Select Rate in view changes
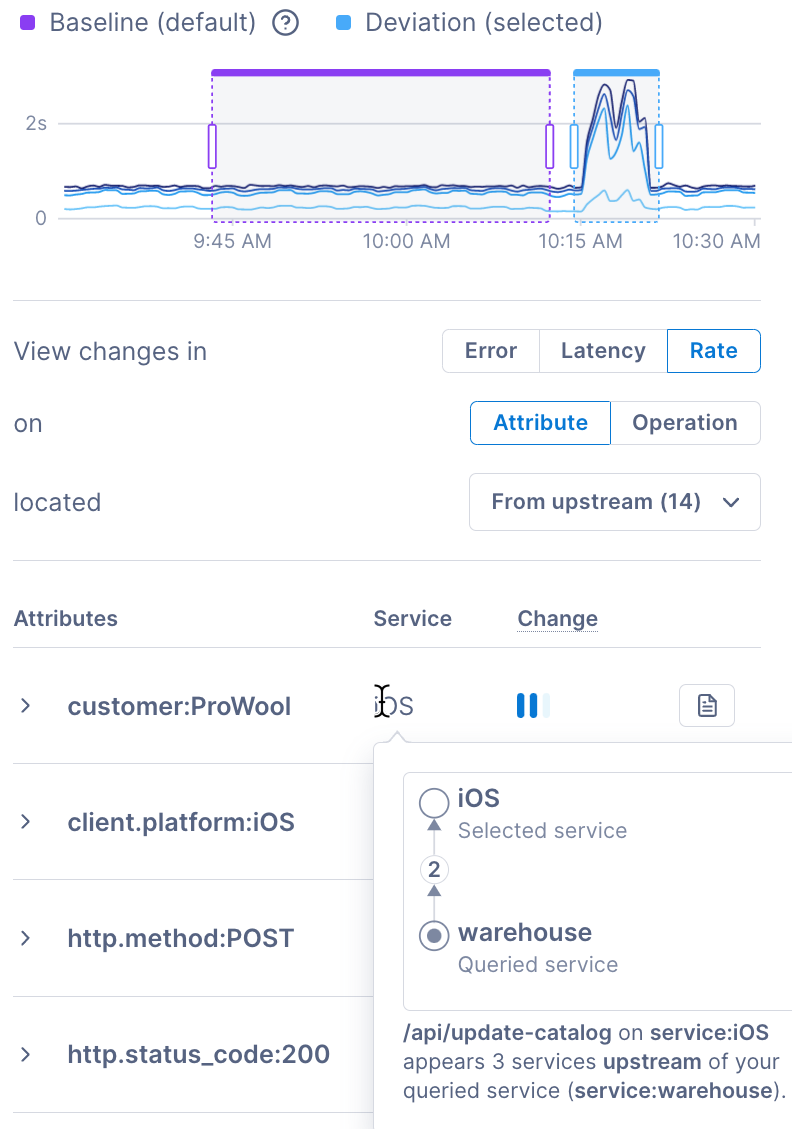The height and width of the screenshot is (1129, 792). 713,351
